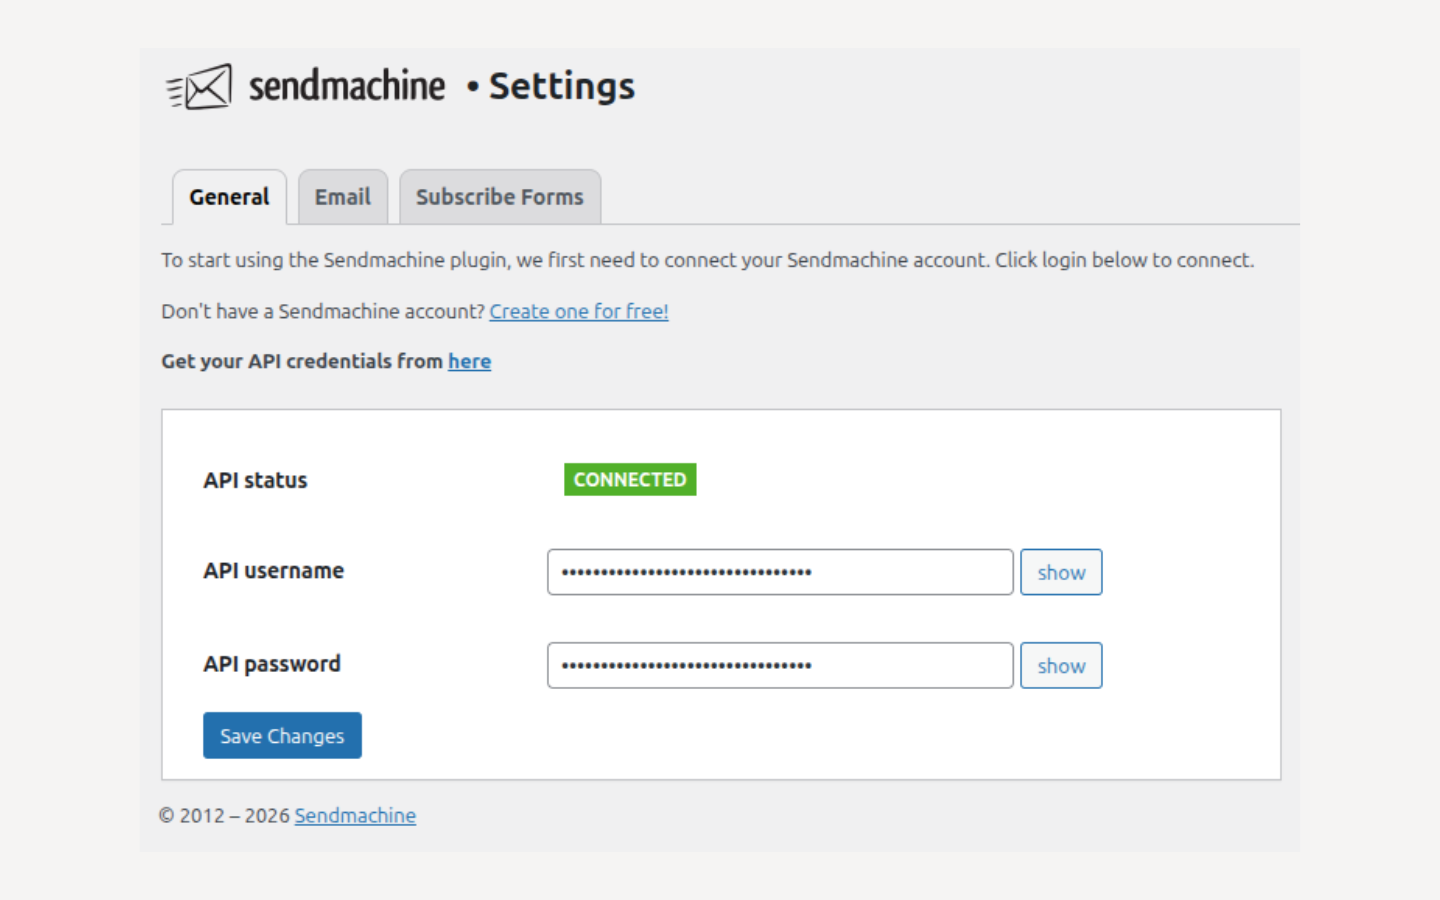
Task: Reveal the API password with show
Action: point(1060,665)
